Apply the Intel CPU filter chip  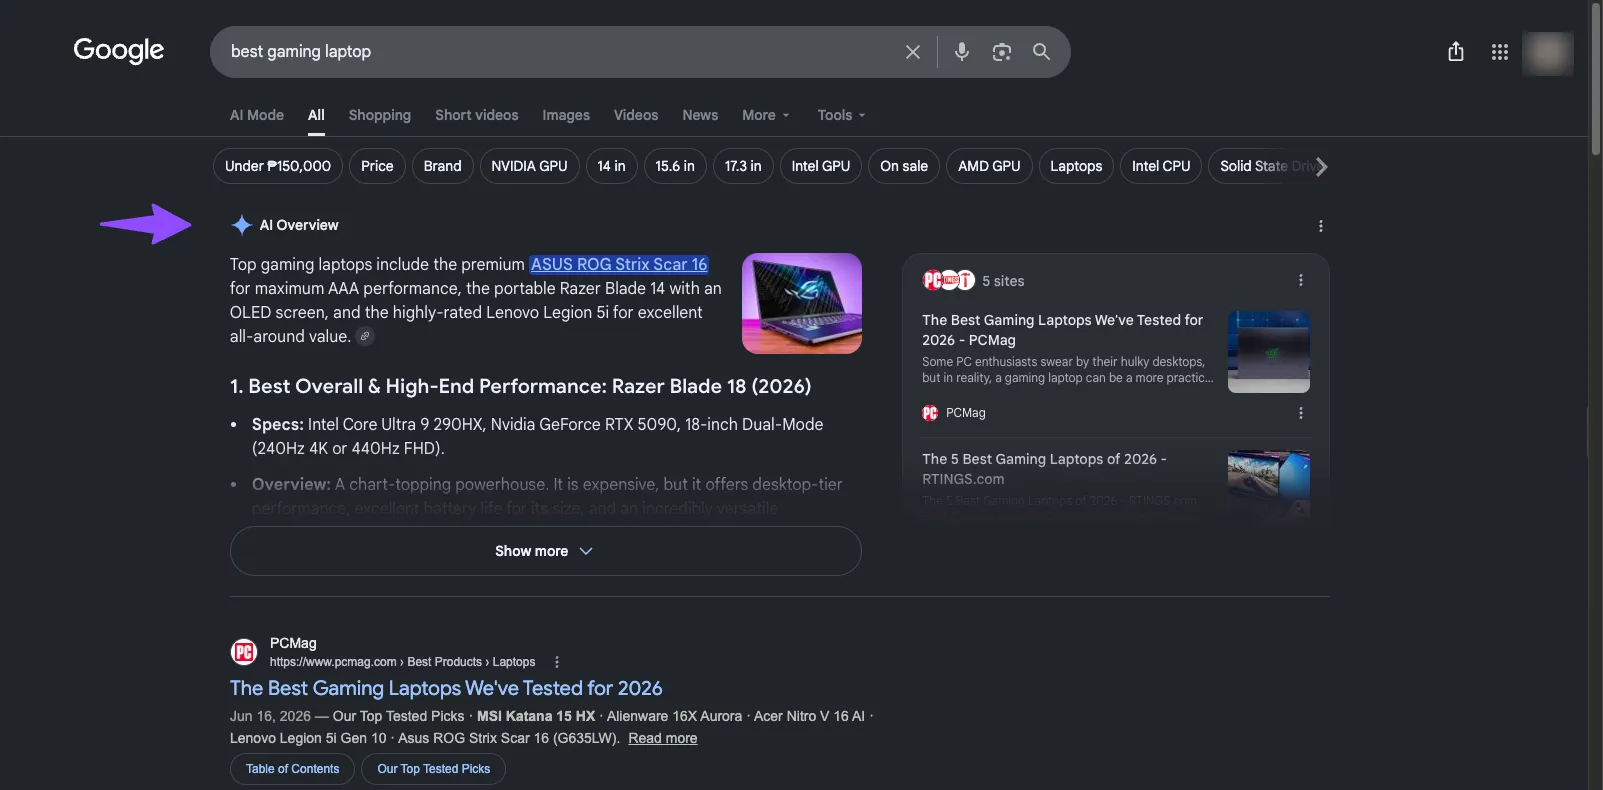click(1161, 166)
